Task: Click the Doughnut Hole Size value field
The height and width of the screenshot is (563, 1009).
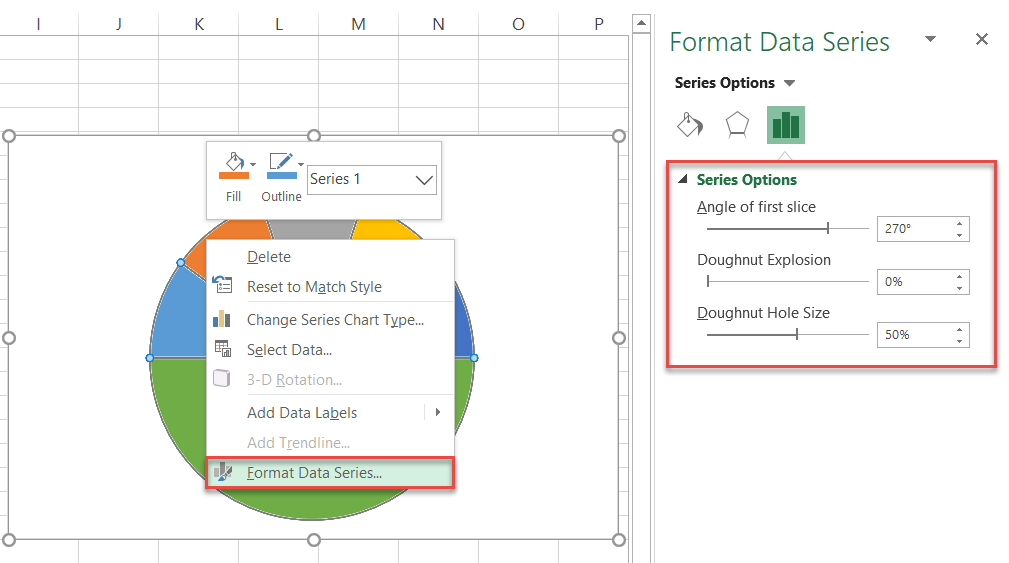Action: (x=913, y=335)
